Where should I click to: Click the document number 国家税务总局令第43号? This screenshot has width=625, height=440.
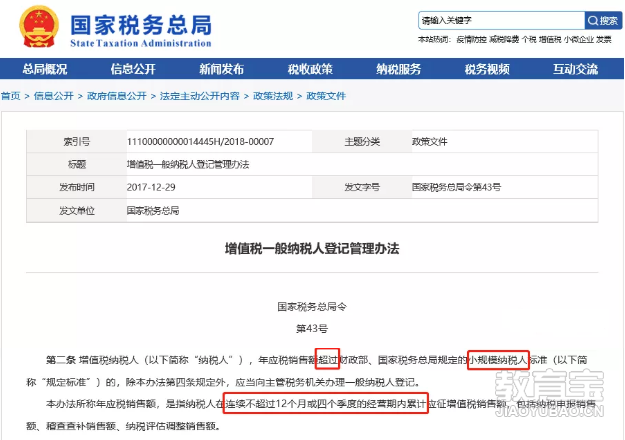pyautogui.click(x=456, y=187)
